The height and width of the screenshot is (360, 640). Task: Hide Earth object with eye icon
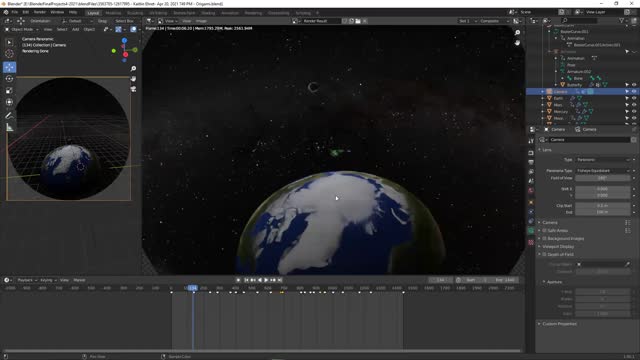pos(634,98)
